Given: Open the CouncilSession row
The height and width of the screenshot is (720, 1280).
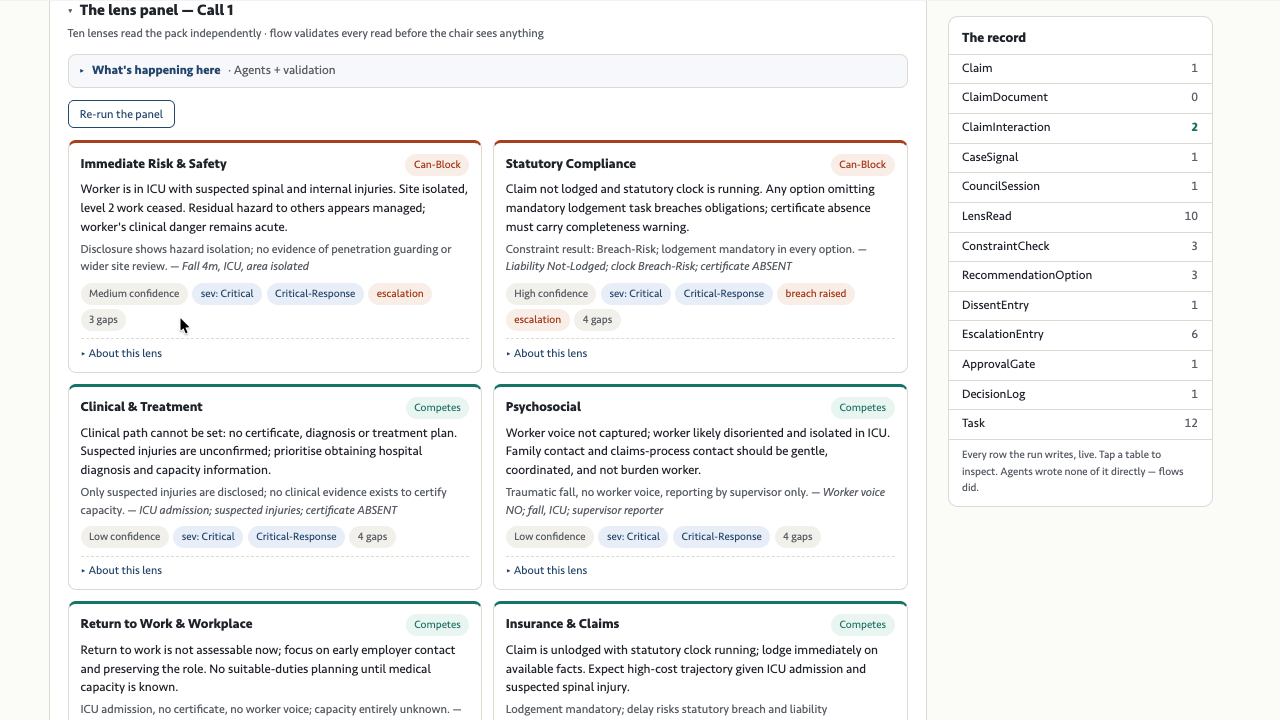Looking at the screenshot, I should (x=1080, y=186).
